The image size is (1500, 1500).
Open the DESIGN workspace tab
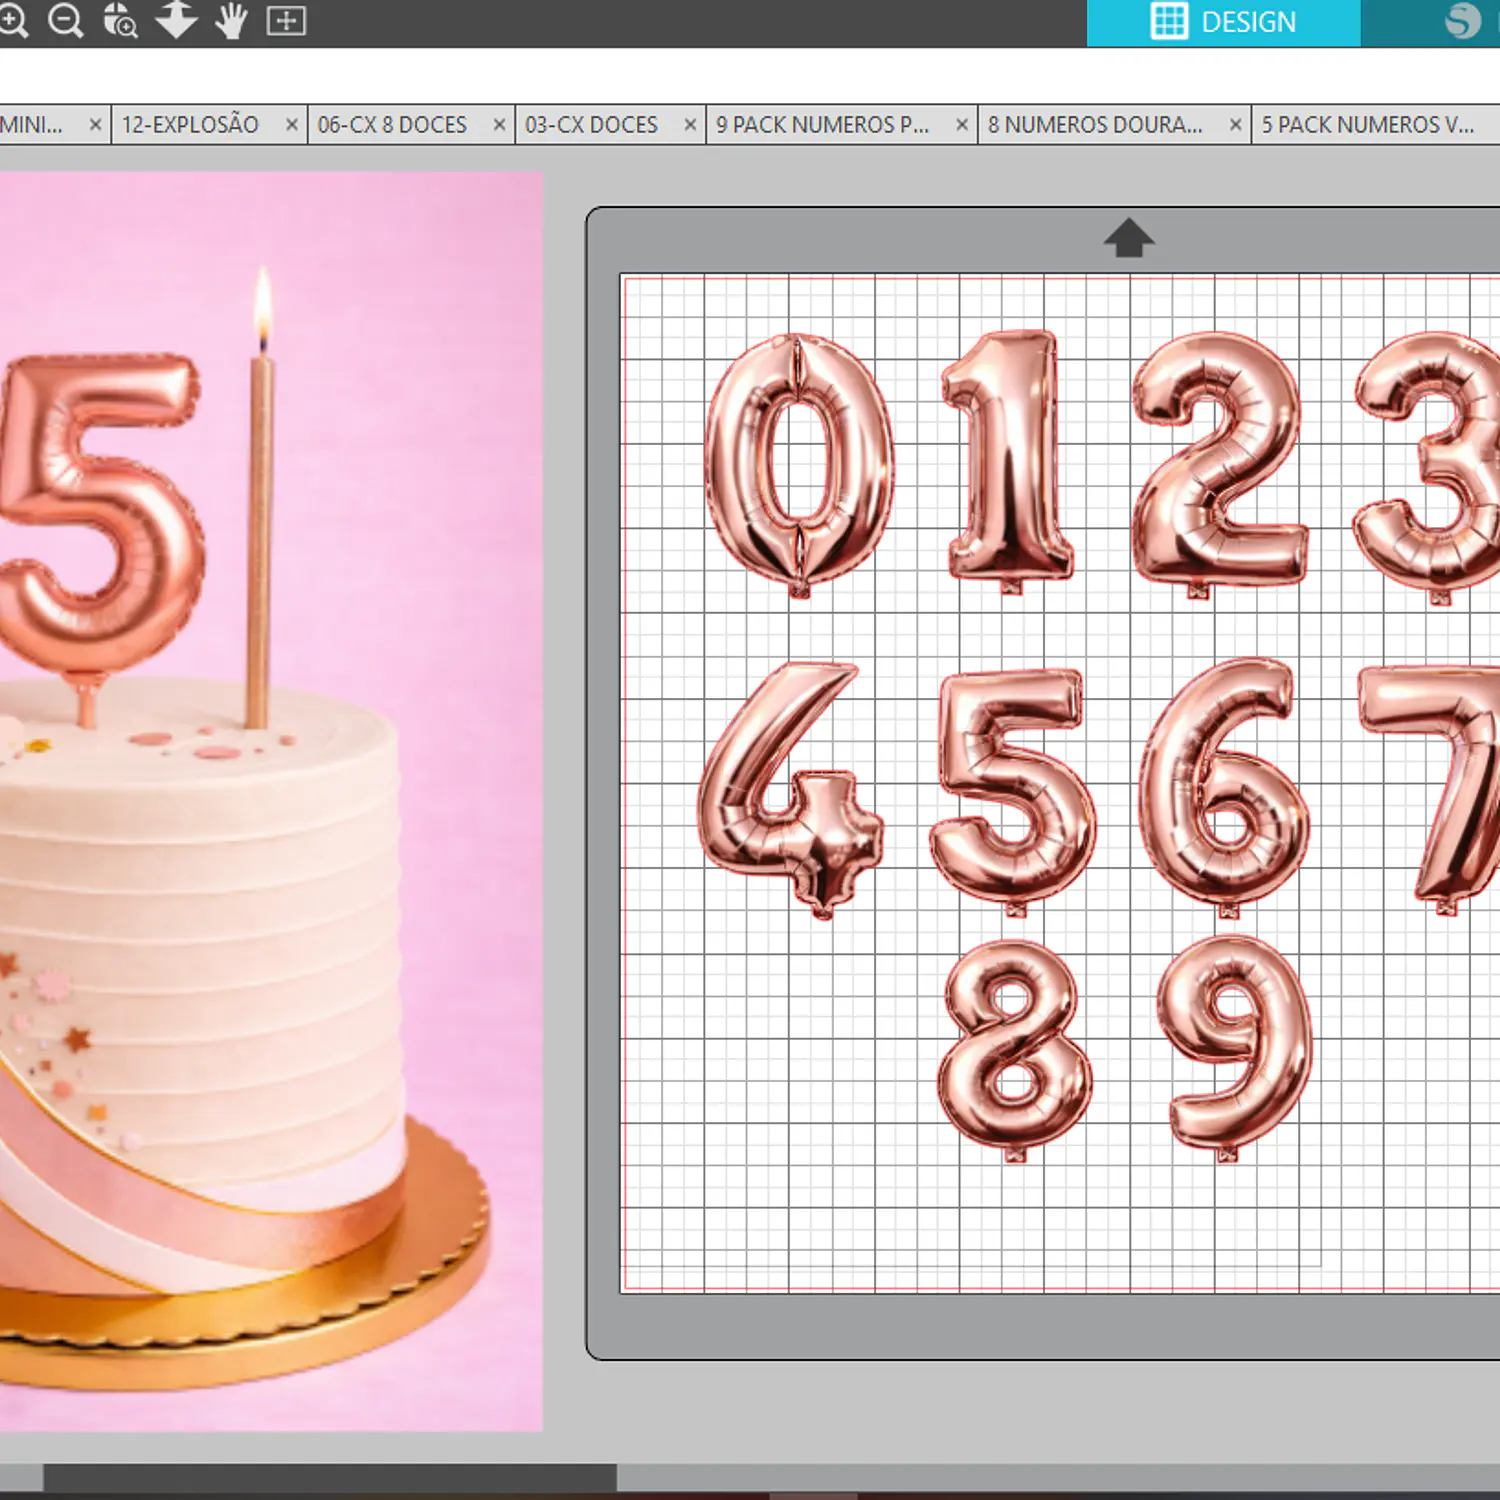pos(1223,22)
